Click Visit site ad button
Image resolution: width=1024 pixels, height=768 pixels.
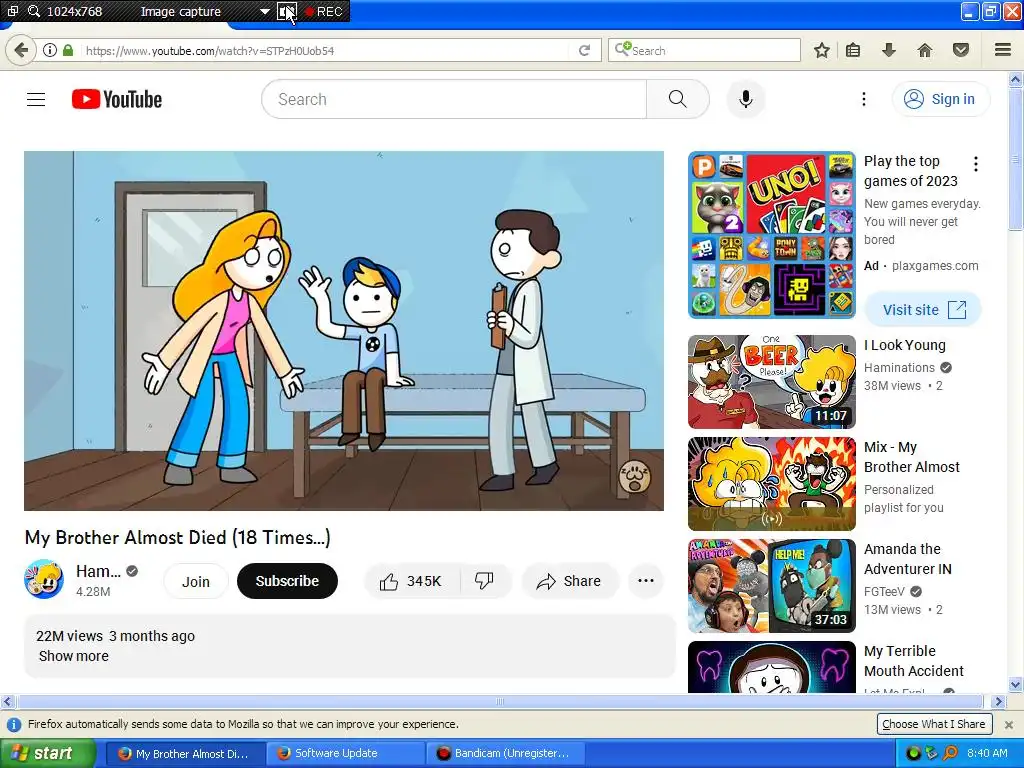923,310
